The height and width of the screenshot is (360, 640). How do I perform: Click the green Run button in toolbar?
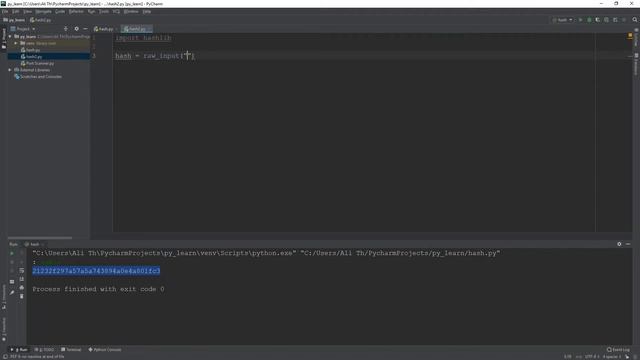pyautogui.click(x=580, y=20)
